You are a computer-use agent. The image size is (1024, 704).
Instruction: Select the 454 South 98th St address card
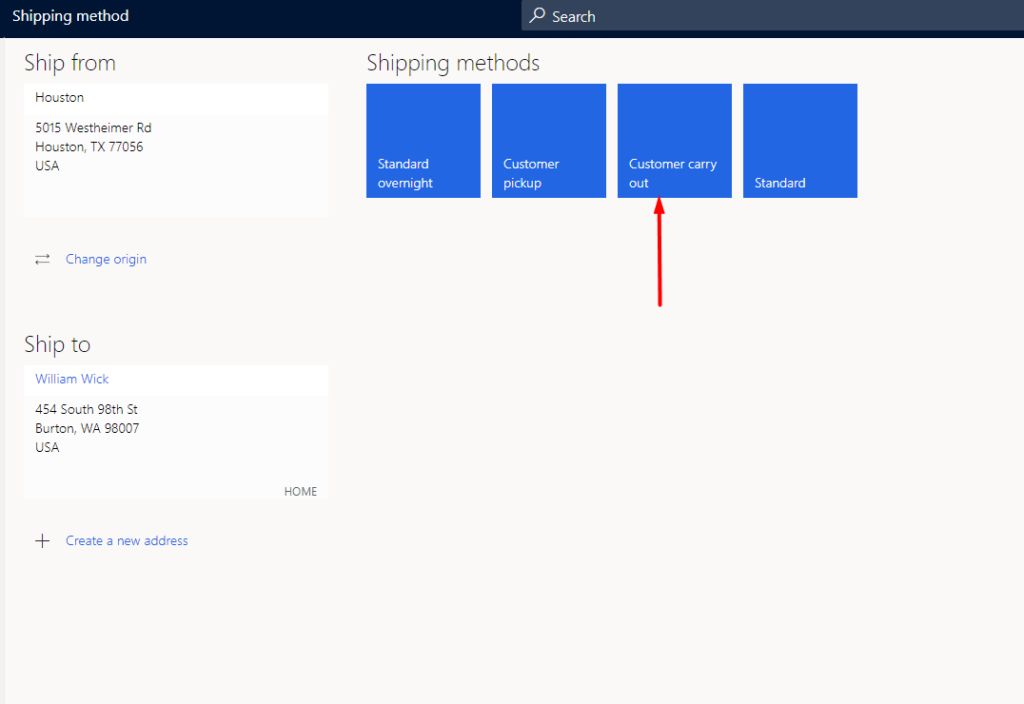[x=176, y=432]
